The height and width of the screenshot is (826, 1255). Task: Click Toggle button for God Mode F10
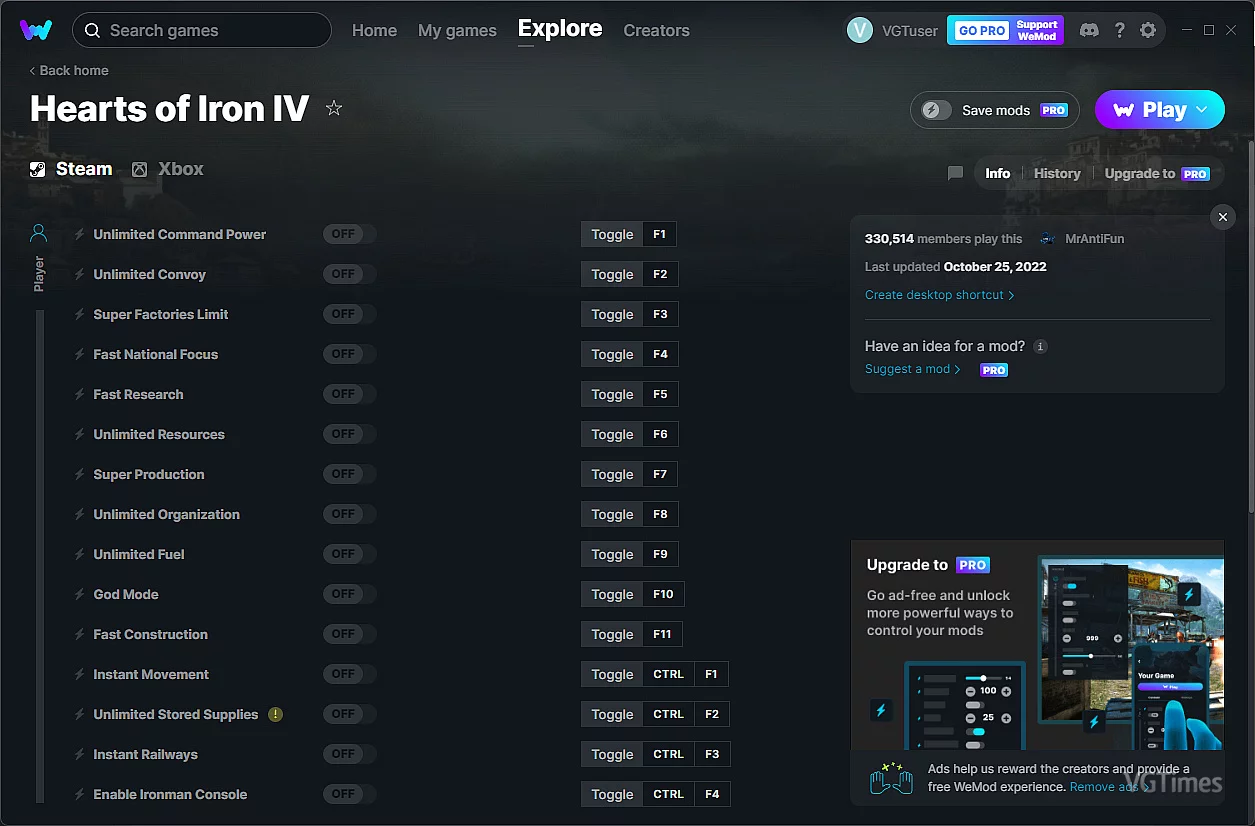(x=612, y=594)
